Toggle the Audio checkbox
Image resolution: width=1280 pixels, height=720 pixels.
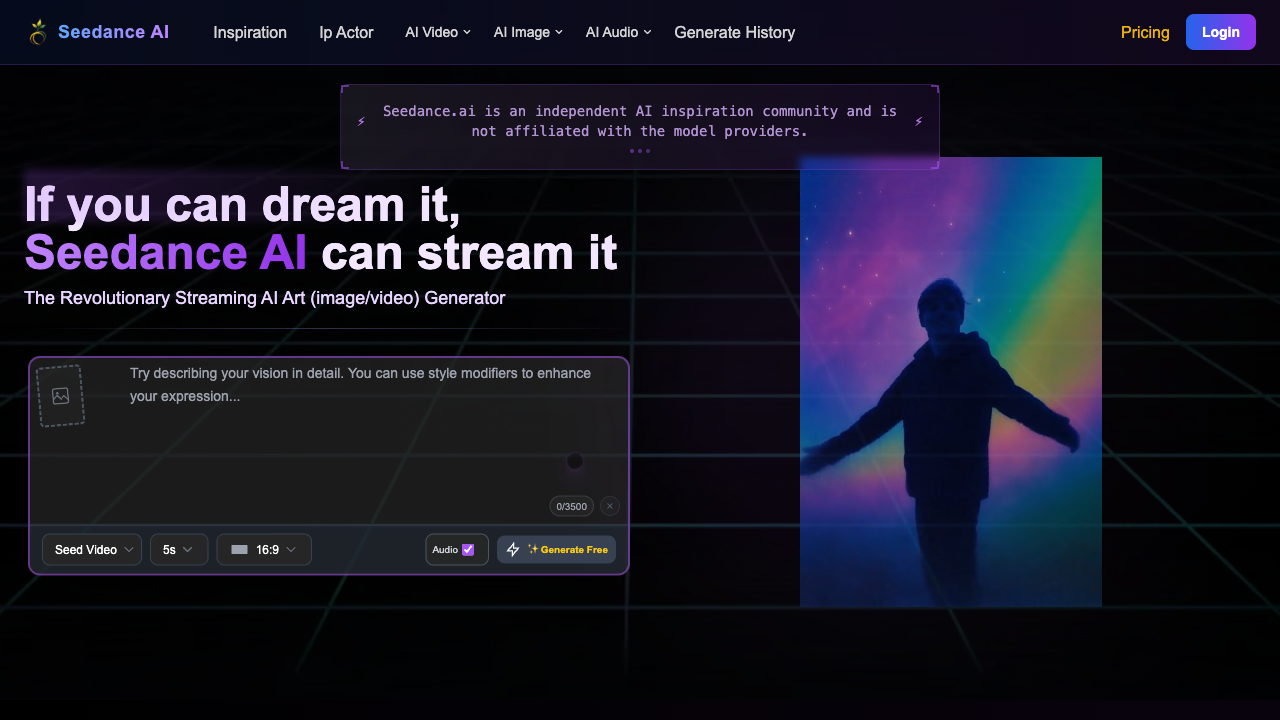(468, 550)
